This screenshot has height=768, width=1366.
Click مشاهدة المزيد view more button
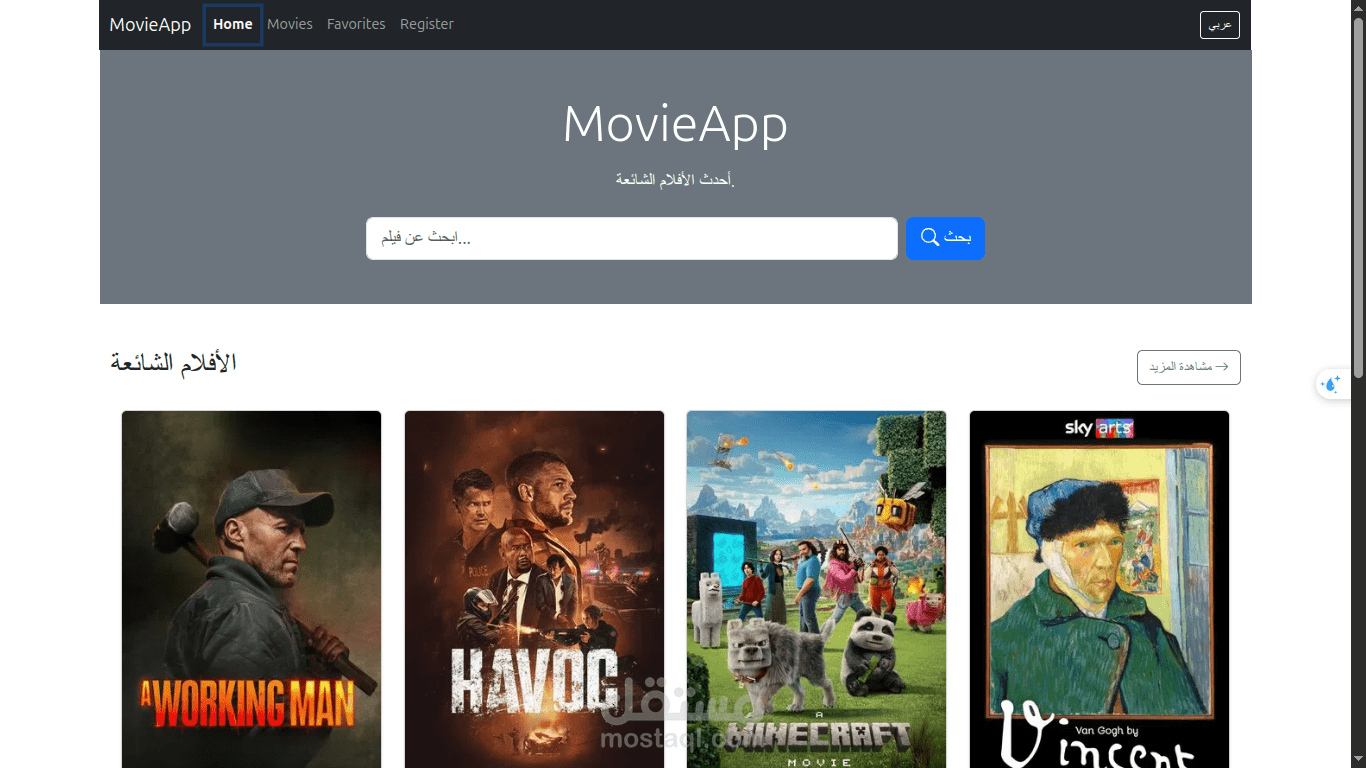[1189, 367]
